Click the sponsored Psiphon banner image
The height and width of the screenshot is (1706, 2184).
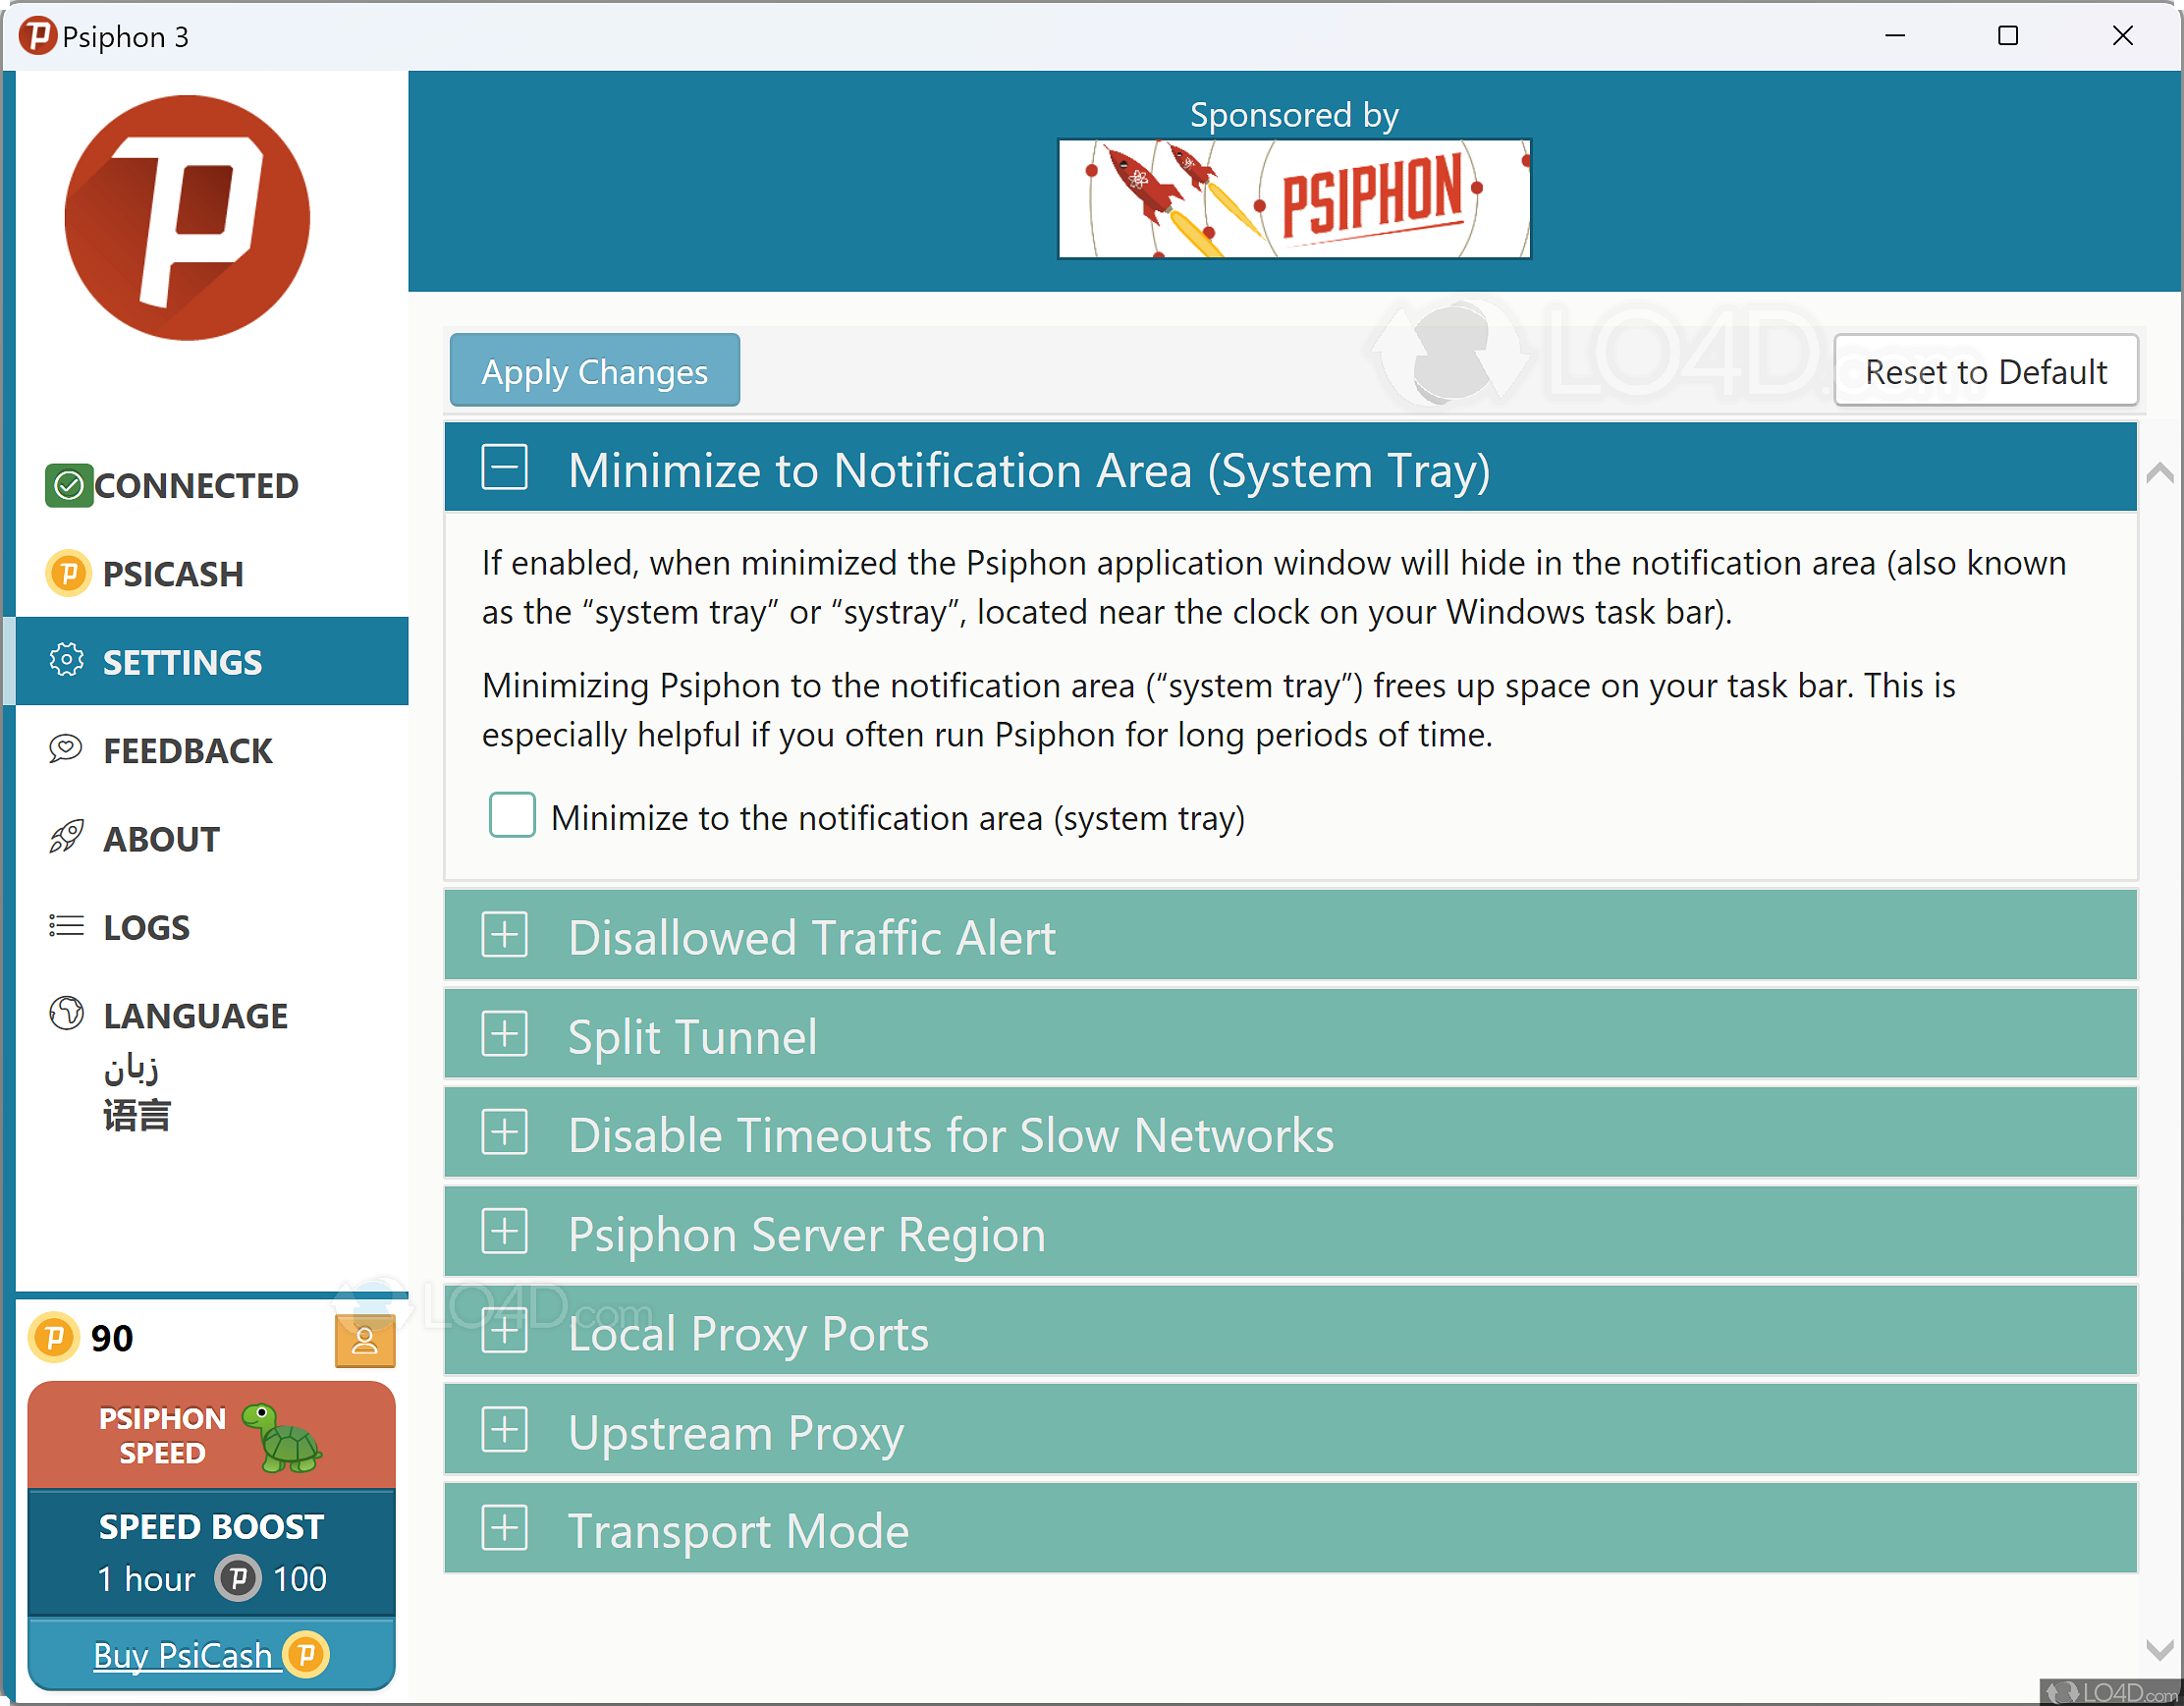coord(1294,199)
